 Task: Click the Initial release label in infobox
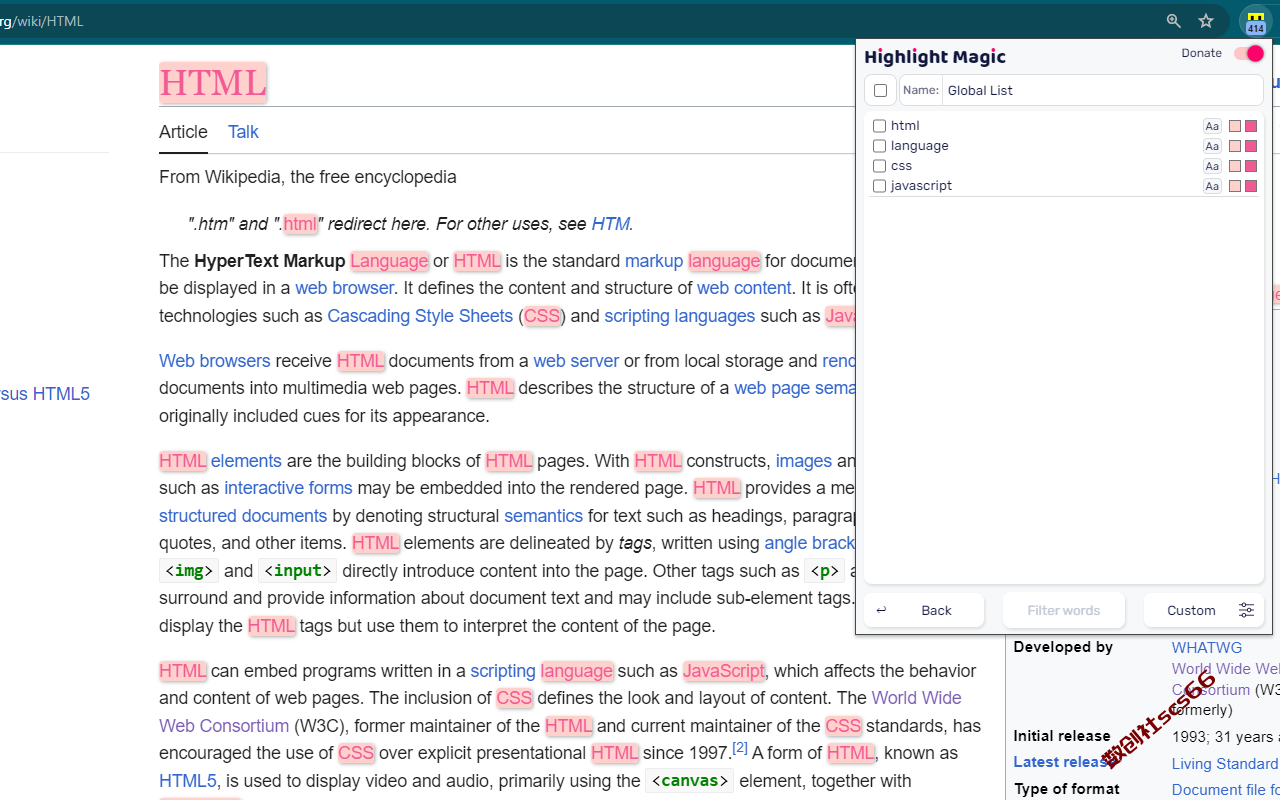[1062, 736]
